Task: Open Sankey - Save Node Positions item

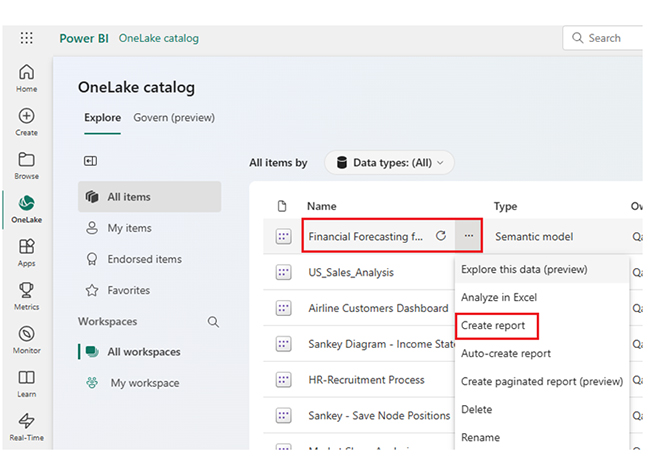Action: pos(379,415)
